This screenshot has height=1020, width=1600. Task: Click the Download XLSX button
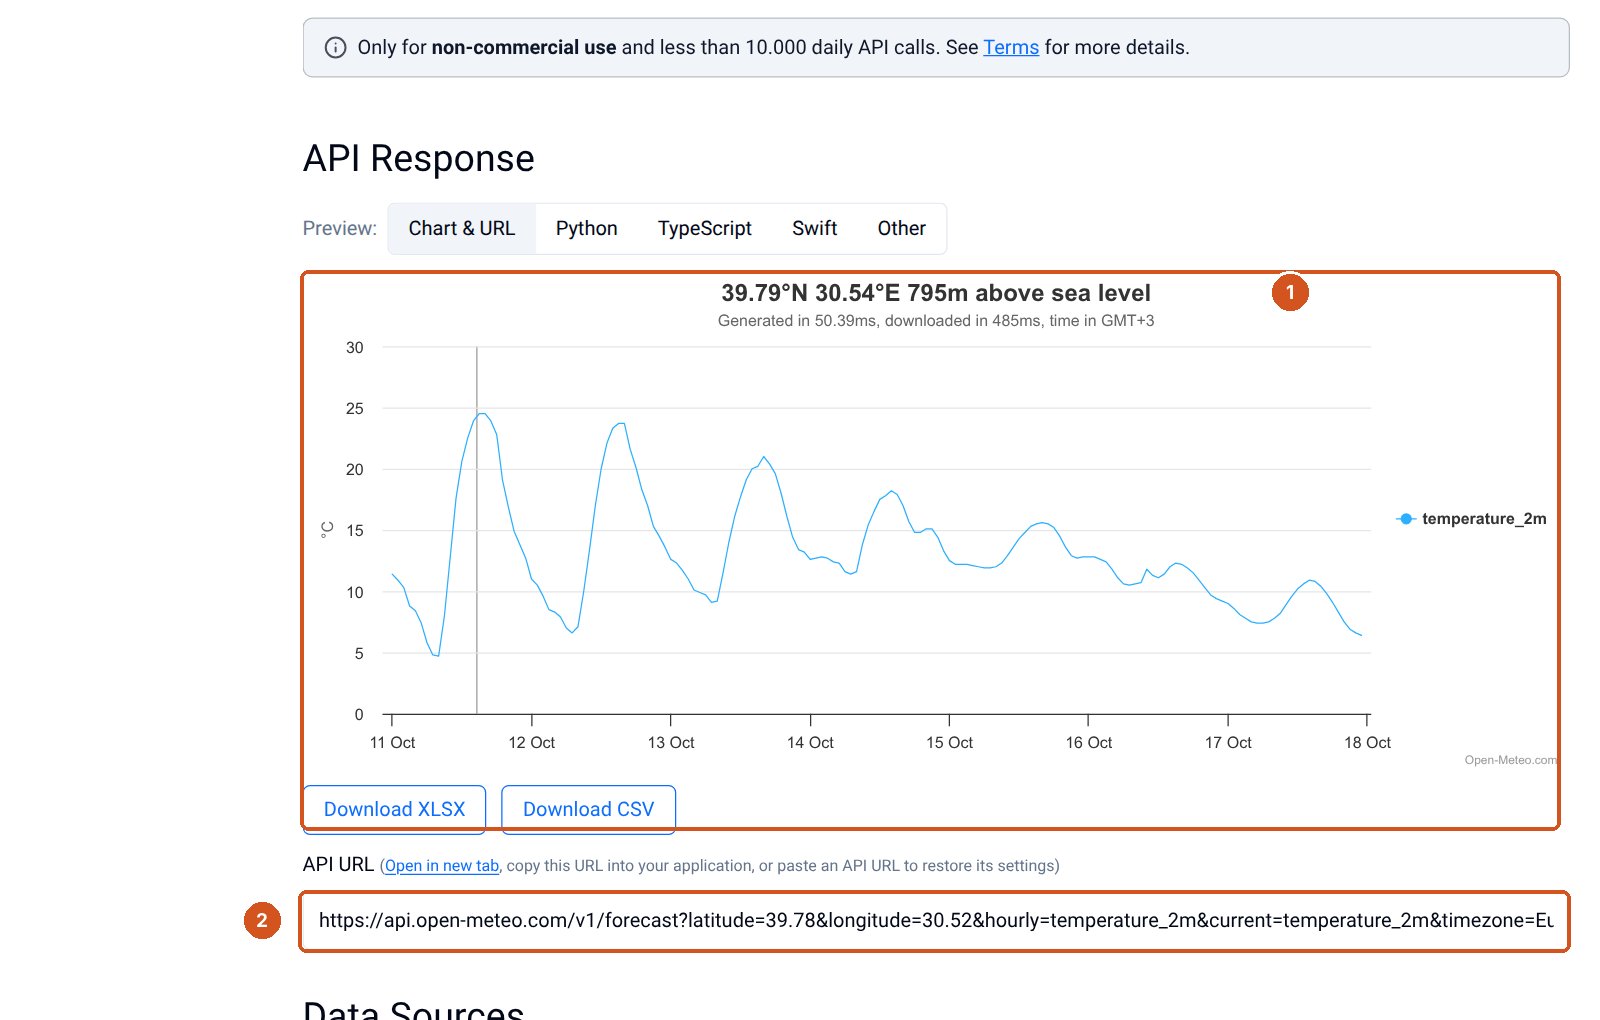click(x=395, y=809)
